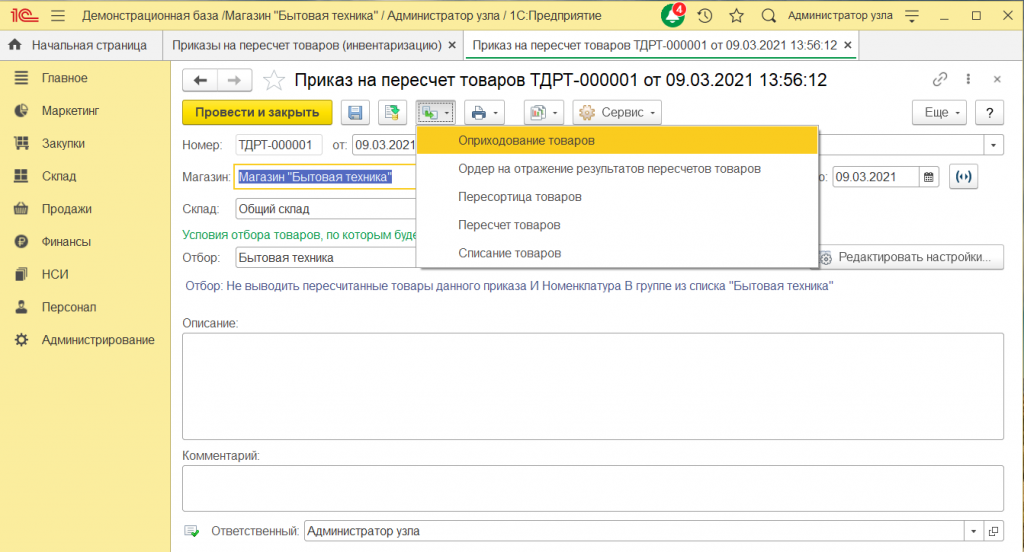Go back with the left arrow button

(x=200, y=80)
